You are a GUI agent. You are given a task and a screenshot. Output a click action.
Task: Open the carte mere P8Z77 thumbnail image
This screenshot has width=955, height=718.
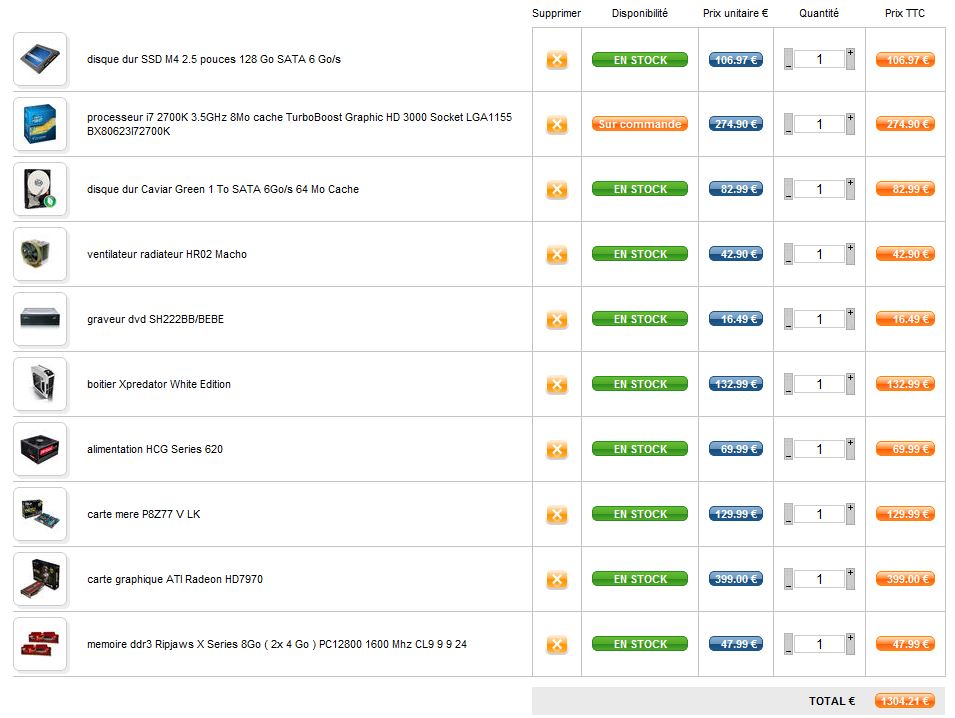40,514
